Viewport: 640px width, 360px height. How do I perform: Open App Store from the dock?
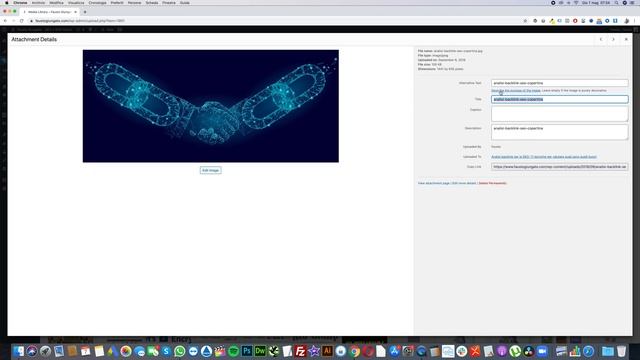[394, 351]
